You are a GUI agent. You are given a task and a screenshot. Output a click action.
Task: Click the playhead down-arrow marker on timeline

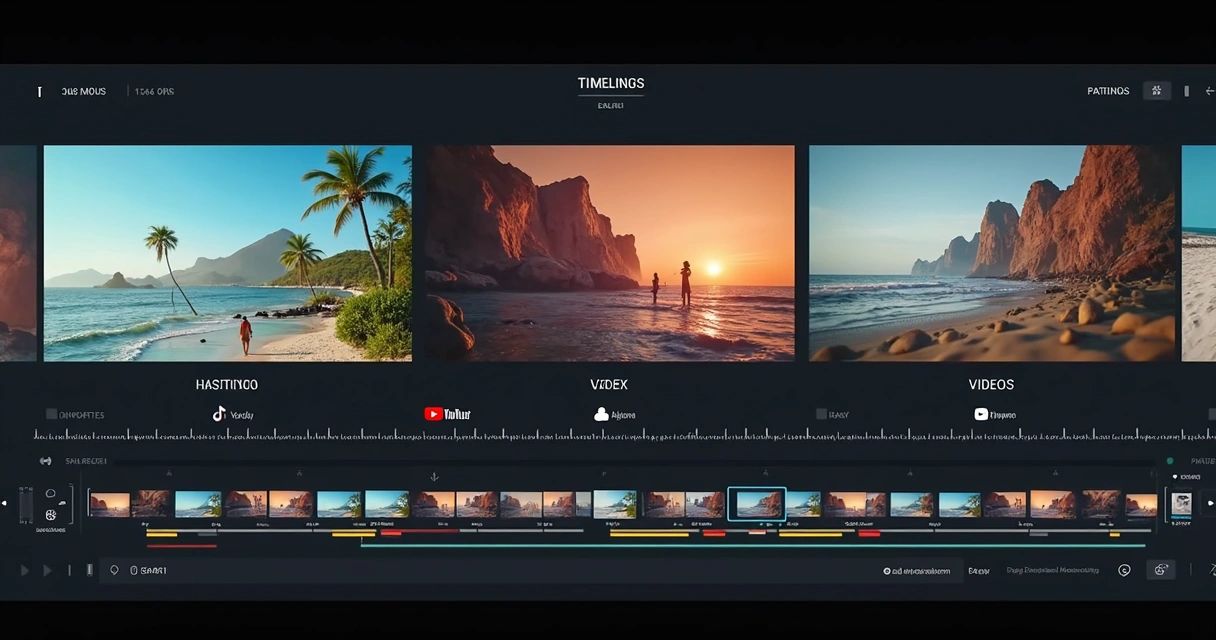pyautogui.click(x=434, y=477)
